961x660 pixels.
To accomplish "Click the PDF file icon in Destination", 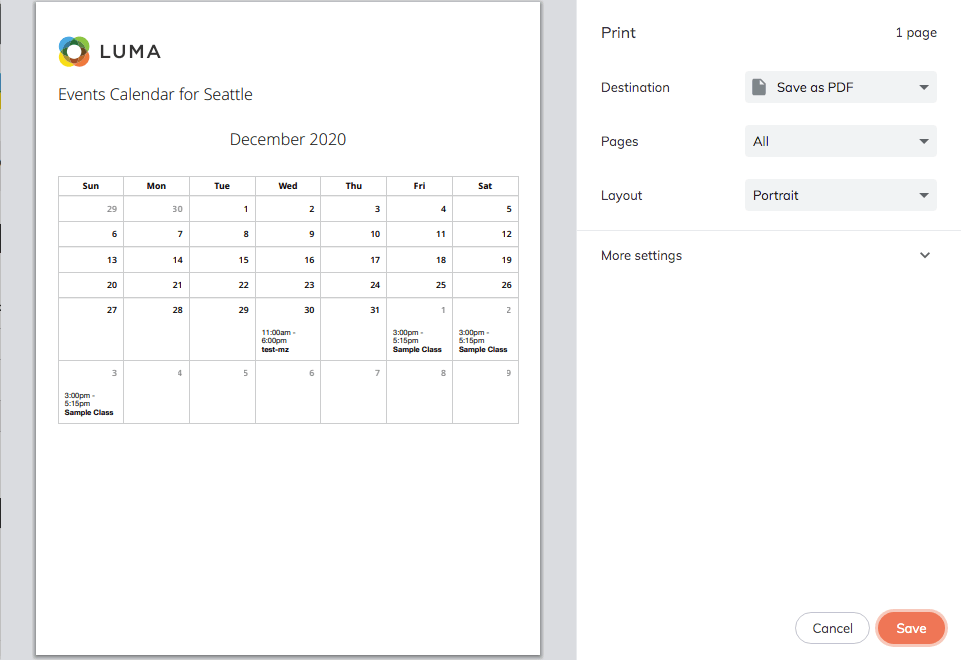I will [760, 87].
